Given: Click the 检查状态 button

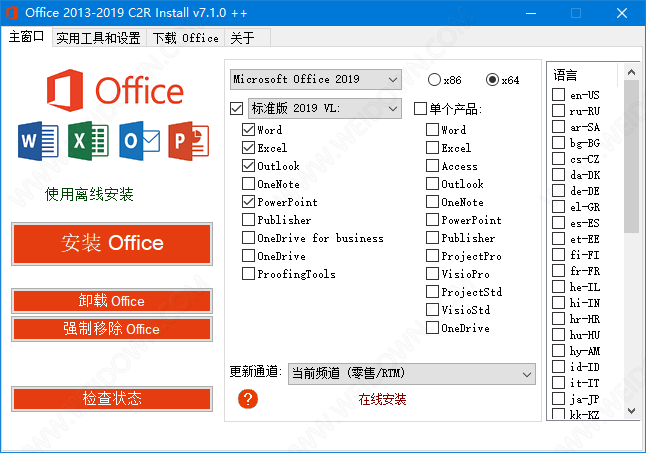Looking at the screenshot, I should [112, 399].
